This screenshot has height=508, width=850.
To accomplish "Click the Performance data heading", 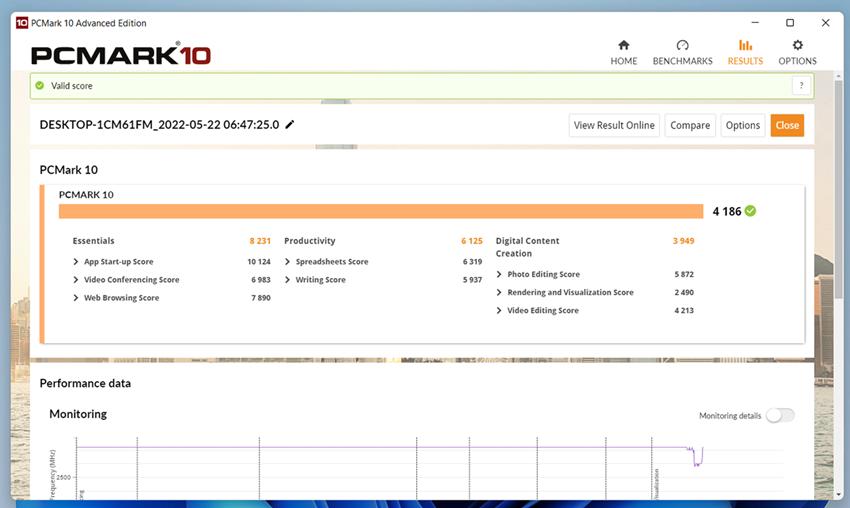I will (85, 383).
